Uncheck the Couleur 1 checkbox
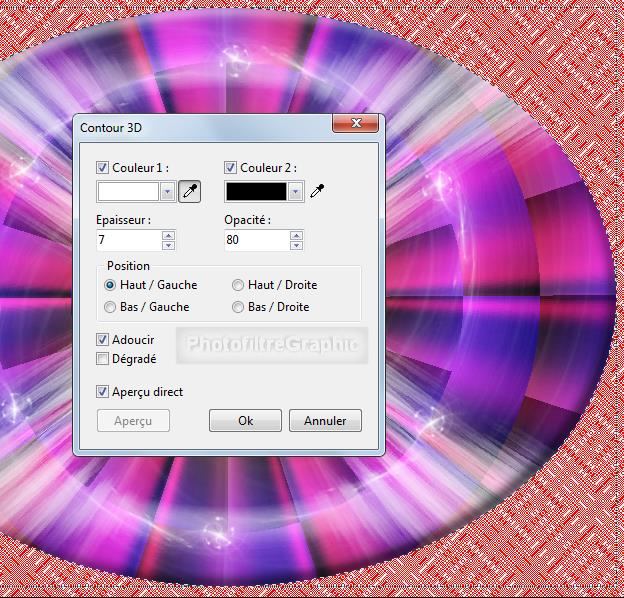This screenshot has height=598, width=624. 103,168
